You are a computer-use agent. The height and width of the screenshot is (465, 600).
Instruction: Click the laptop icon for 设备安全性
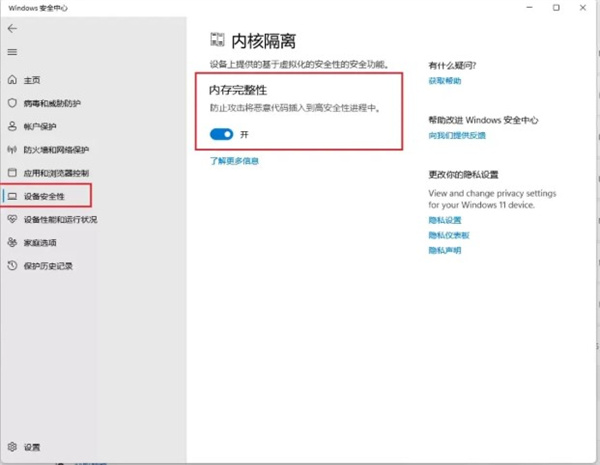click(12, 196)
